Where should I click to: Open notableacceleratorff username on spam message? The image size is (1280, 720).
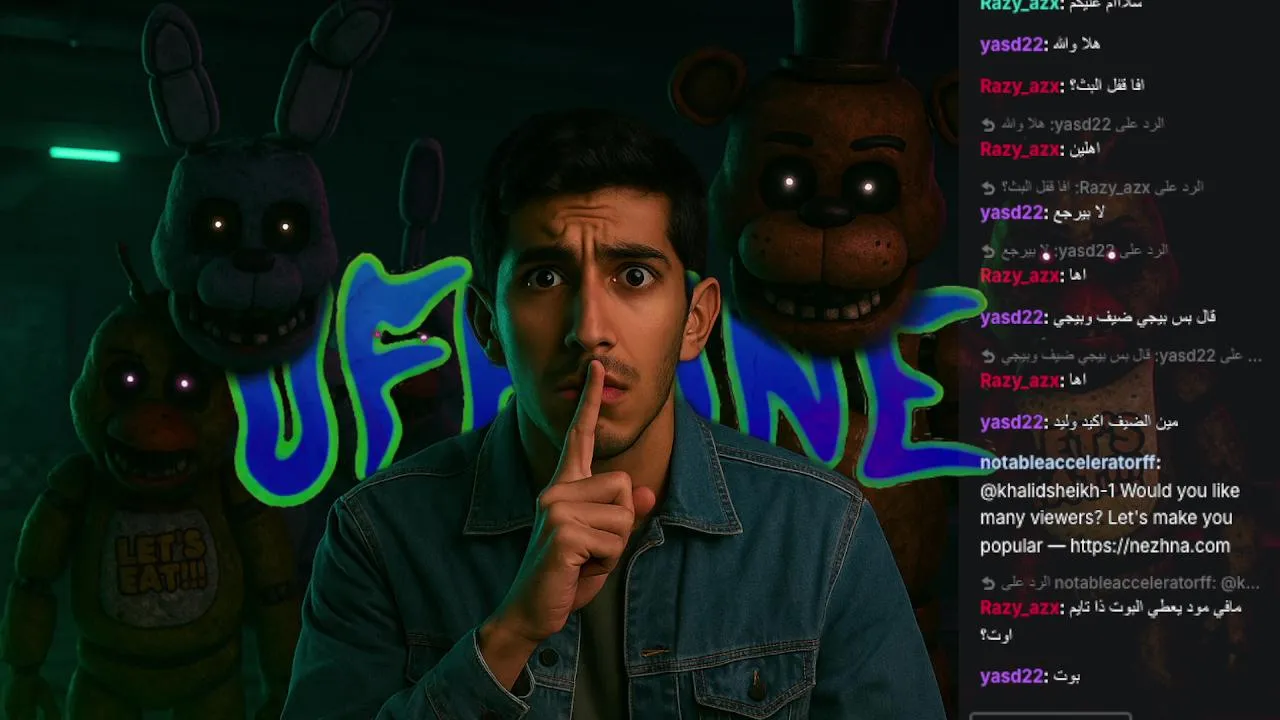pos(1070,463)
